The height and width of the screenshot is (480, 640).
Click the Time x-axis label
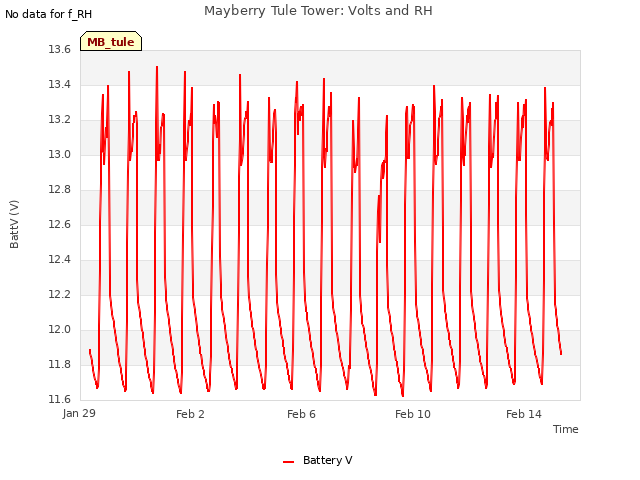(566, 429)
